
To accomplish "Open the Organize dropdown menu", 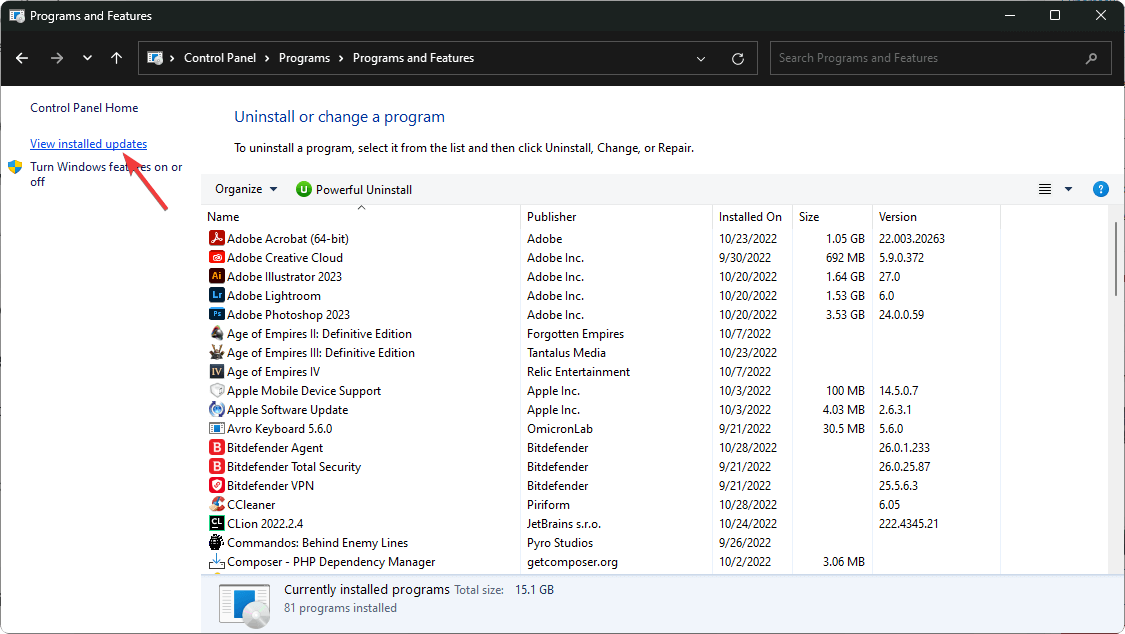I will click(245, 189).
